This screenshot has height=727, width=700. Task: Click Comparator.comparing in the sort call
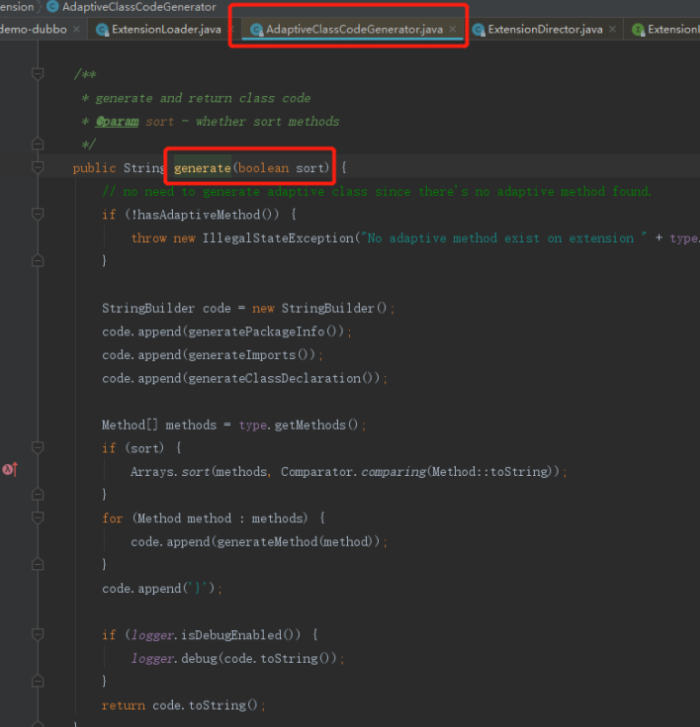pyautogui.click(x=353, y=472)
